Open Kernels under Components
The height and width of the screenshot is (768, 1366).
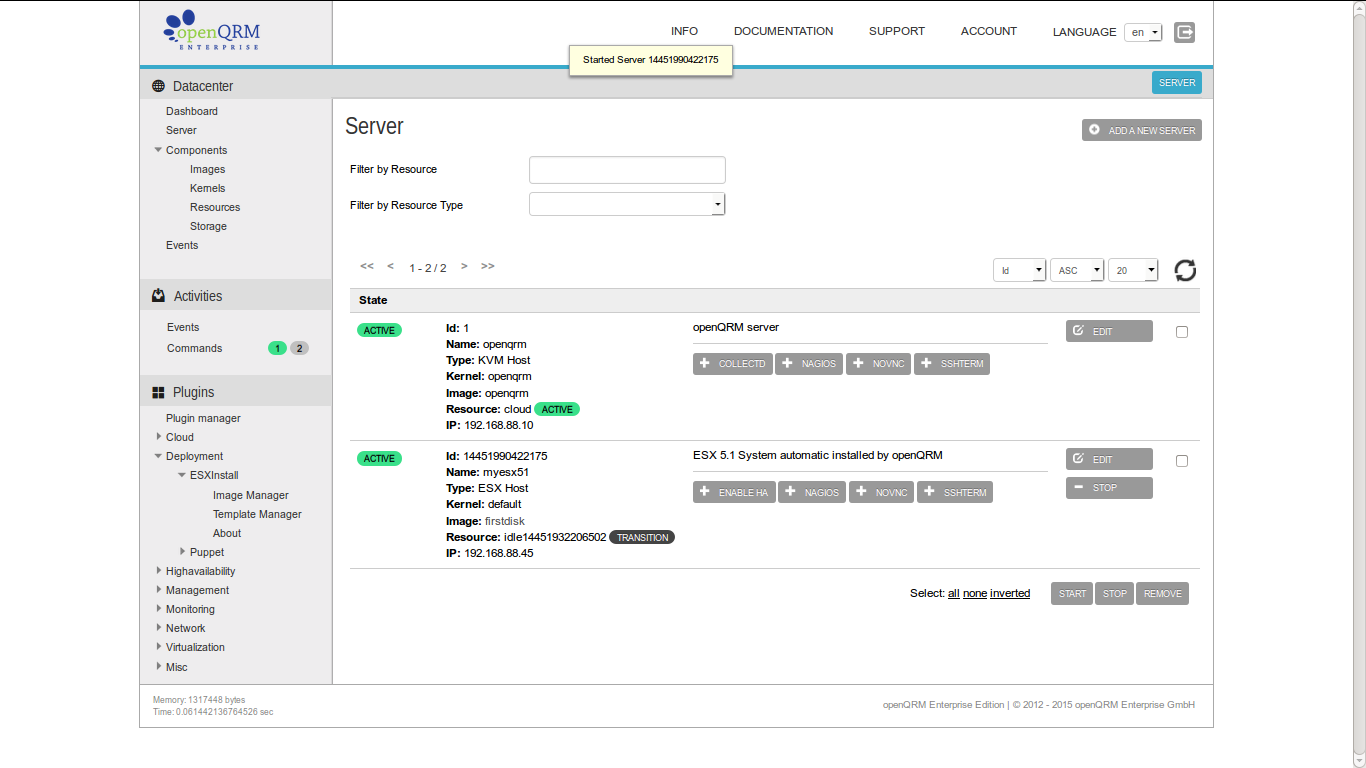coord(208,188)
